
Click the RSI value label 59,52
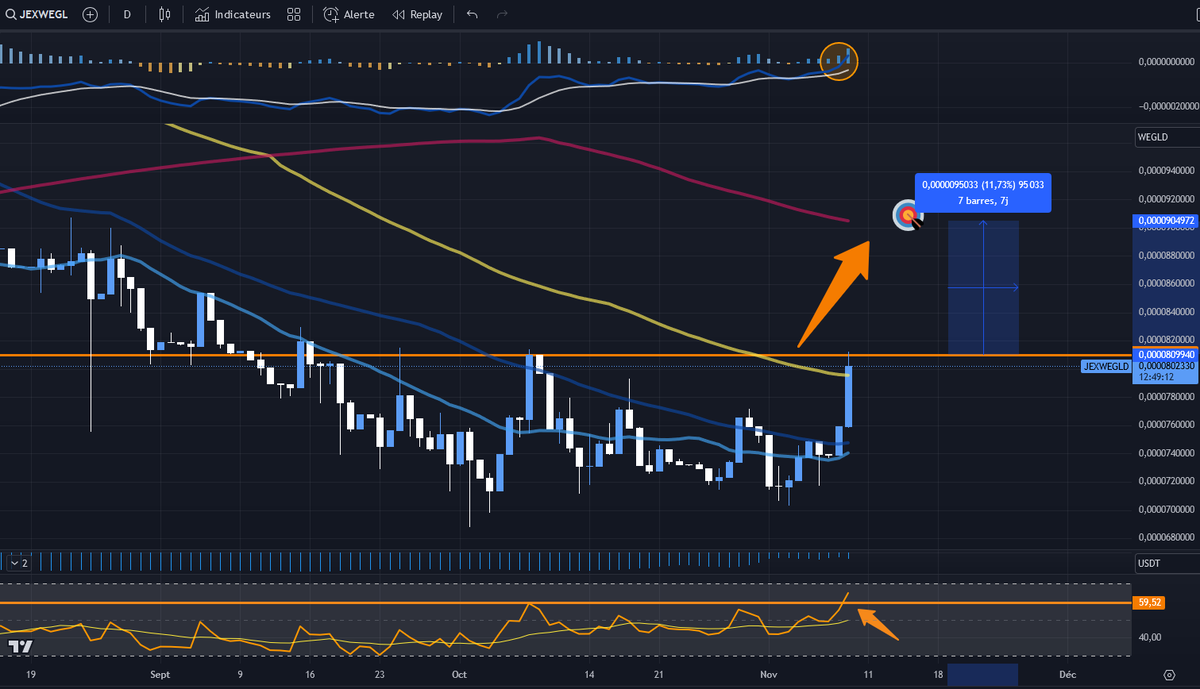(1147, 603)
